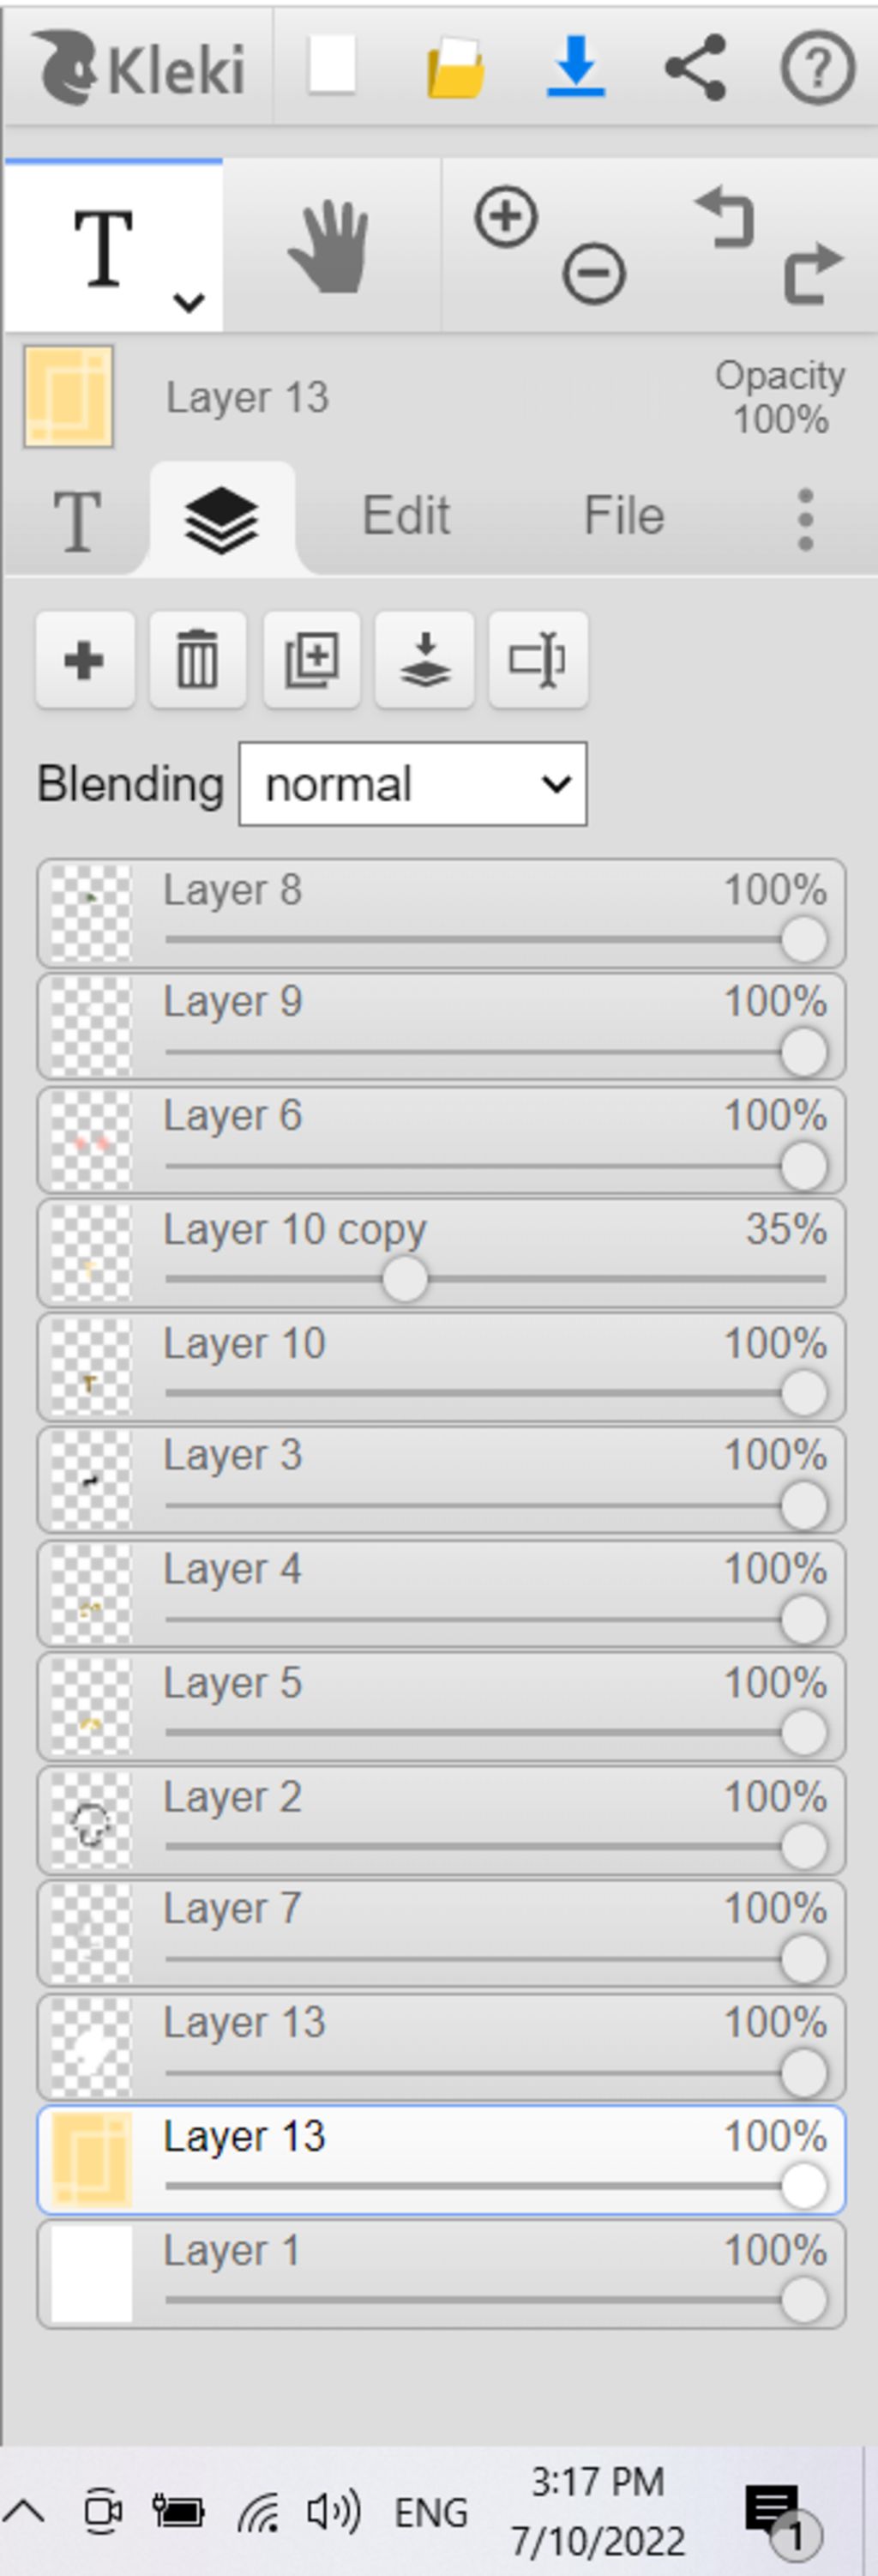Click the duplicate layer icon
878x2576 pixels.
(311, 660)
